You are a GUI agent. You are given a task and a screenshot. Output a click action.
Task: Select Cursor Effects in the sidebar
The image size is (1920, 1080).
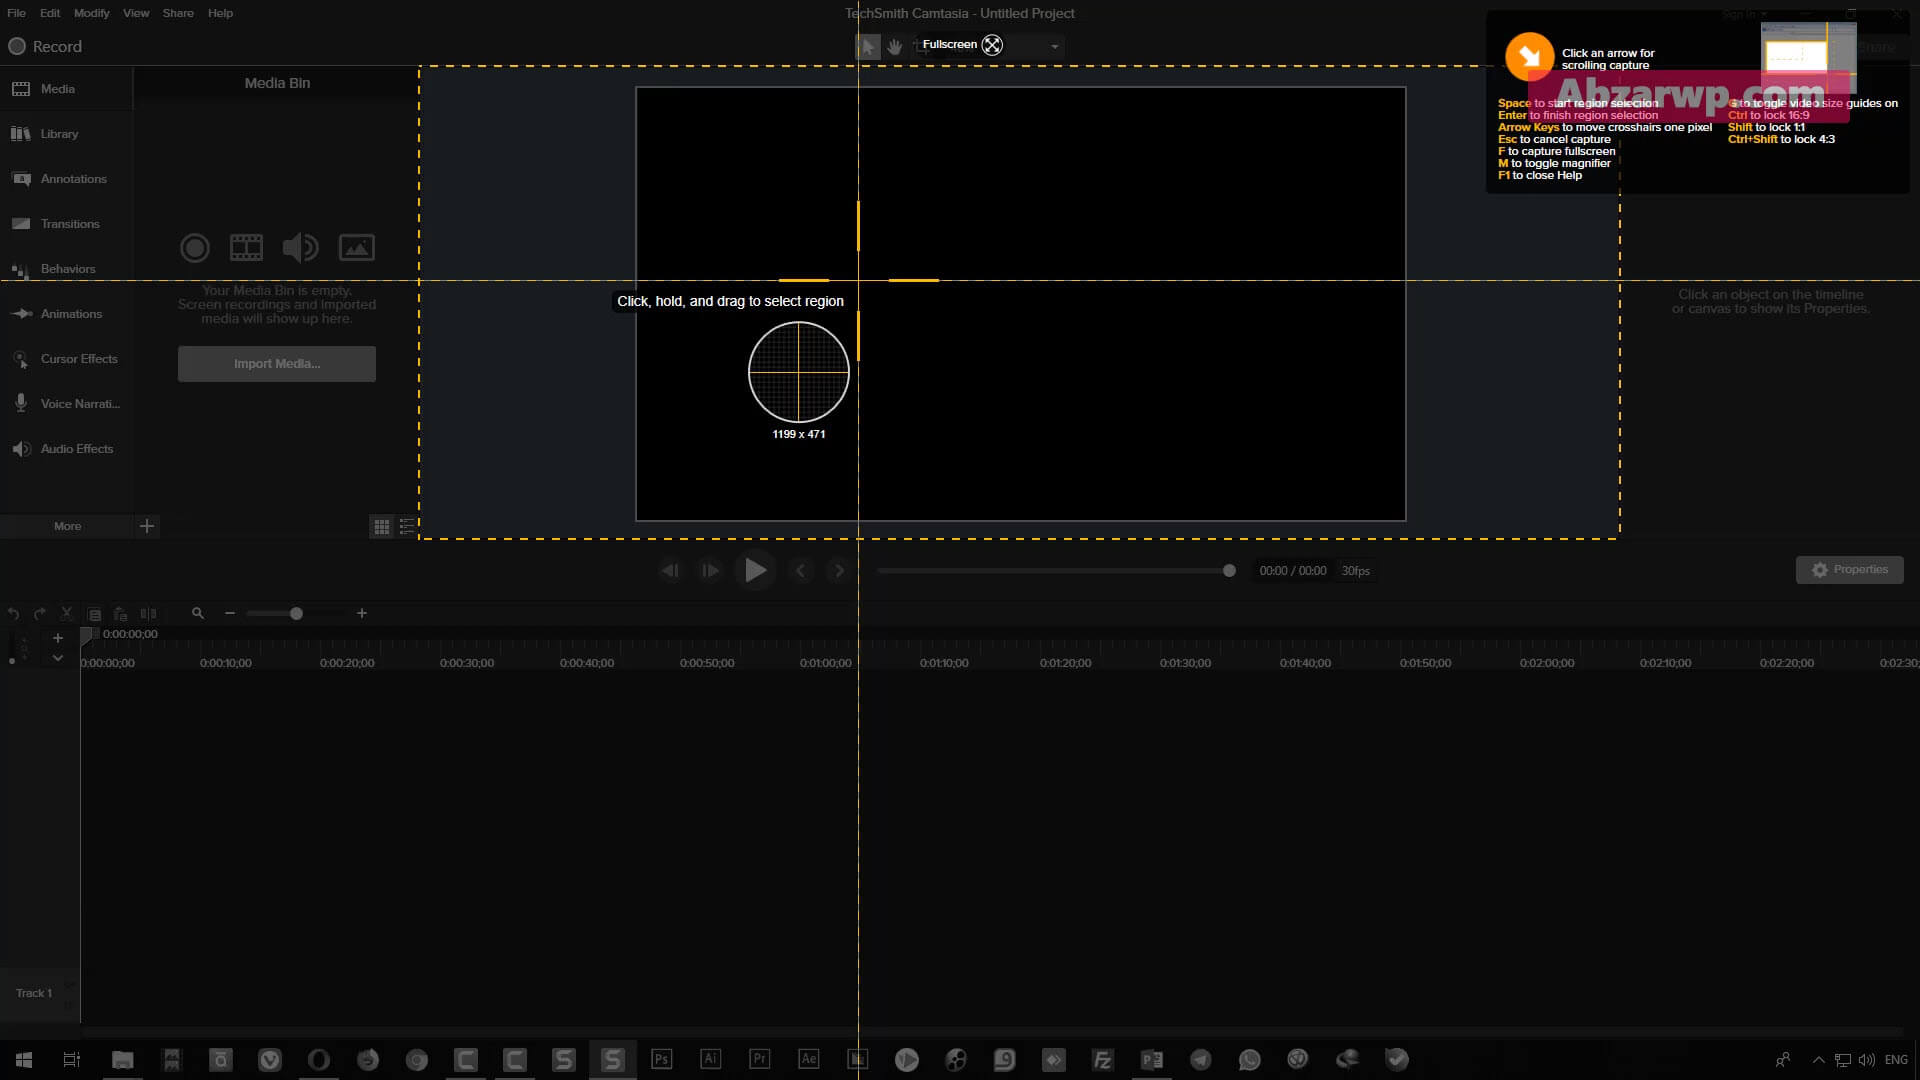[x=66, y=359]
